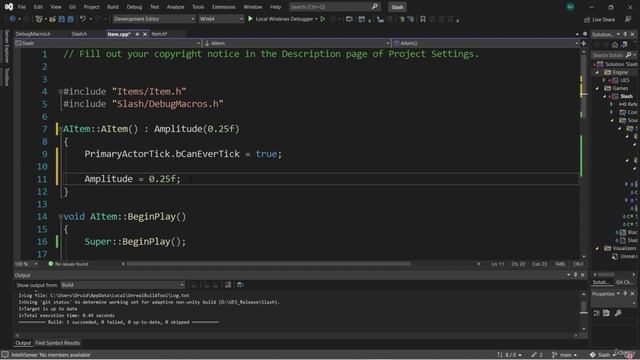Open the Debug menu
Screen dimensions: 640x360
(134, 7)
